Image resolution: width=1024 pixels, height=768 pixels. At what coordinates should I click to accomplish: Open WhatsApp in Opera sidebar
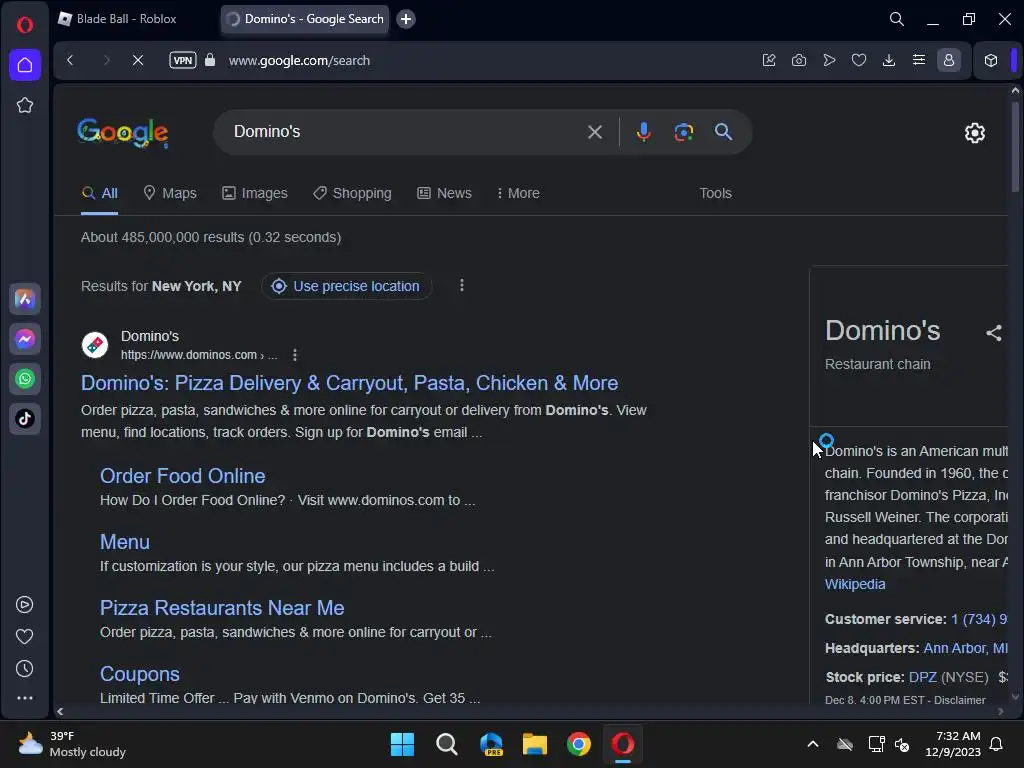click(x=25, y=379)
